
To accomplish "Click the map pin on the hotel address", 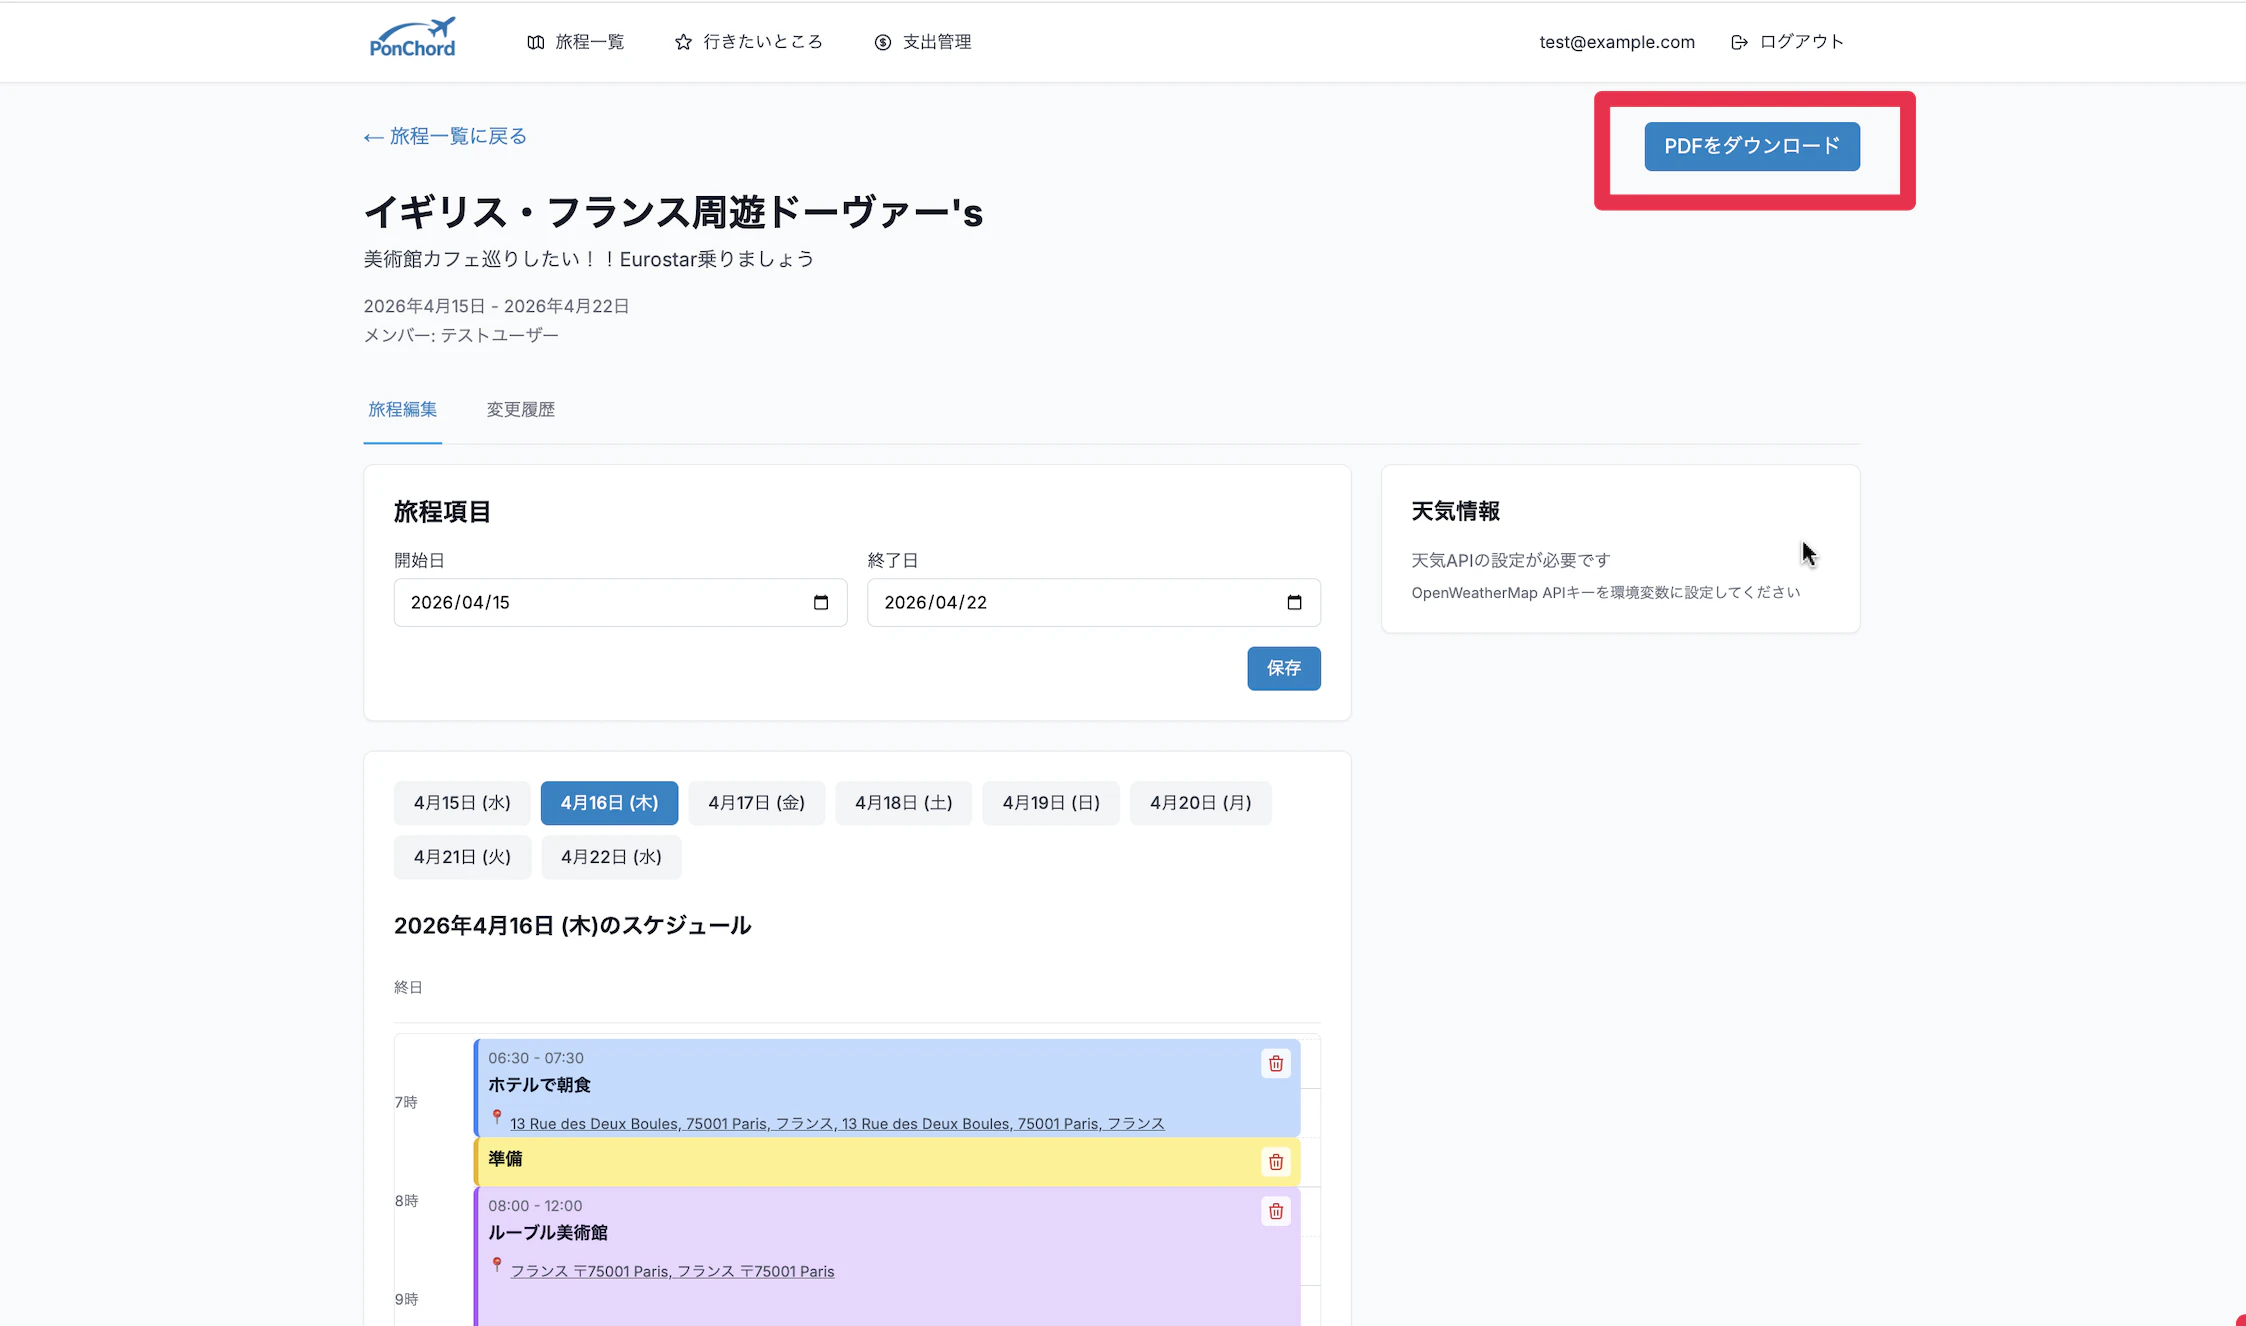I will click(497, 1117).
